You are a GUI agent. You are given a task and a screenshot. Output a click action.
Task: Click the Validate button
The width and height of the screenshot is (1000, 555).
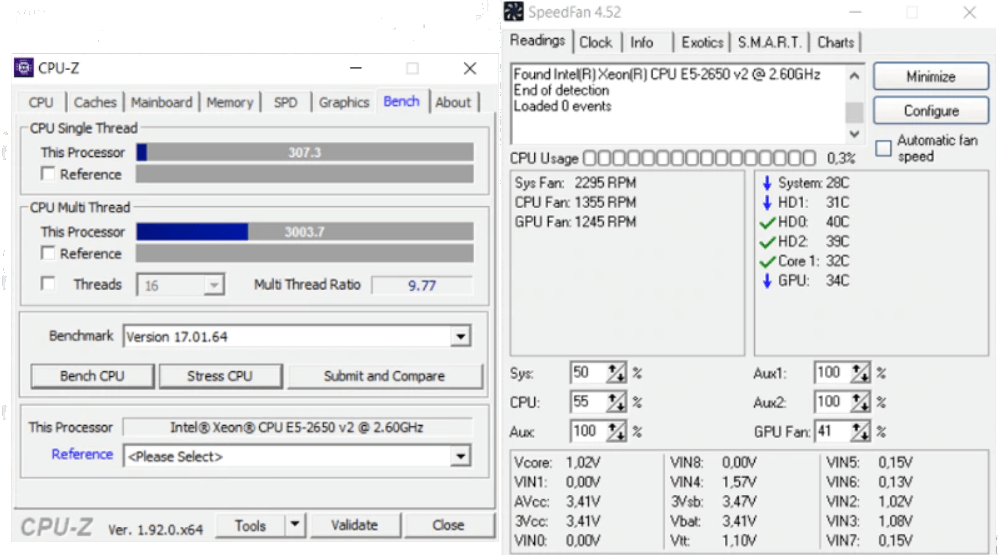(355, 525)
